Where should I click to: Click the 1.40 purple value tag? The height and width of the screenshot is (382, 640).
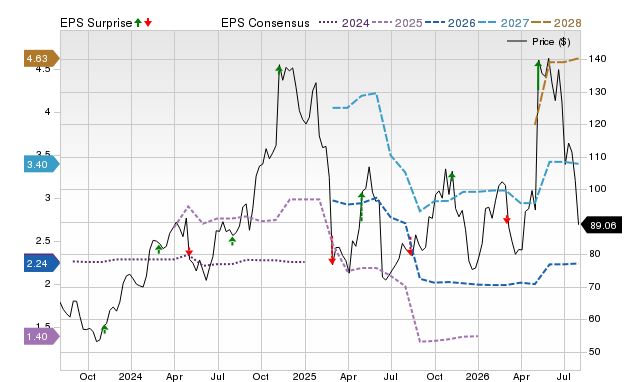click(x=41, y=337)
